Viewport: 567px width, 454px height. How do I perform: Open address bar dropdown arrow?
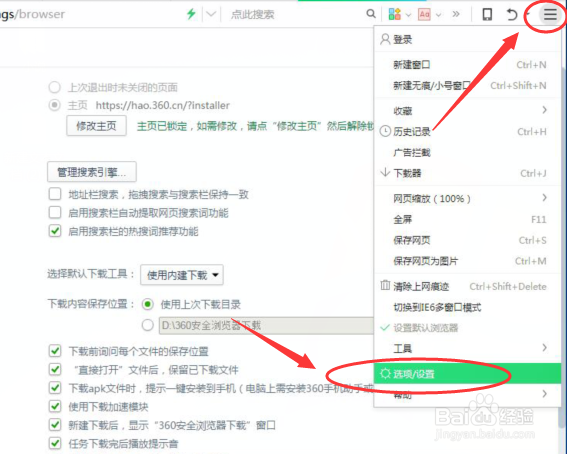tap(211, 14)
